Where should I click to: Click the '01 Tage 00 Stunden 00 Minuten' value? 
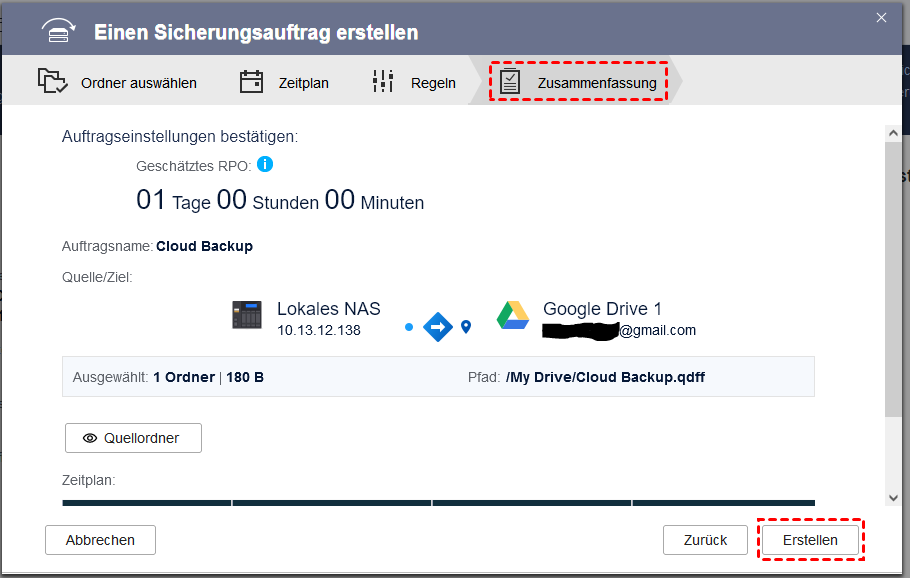pyautogui.click(x=280, y=200)
